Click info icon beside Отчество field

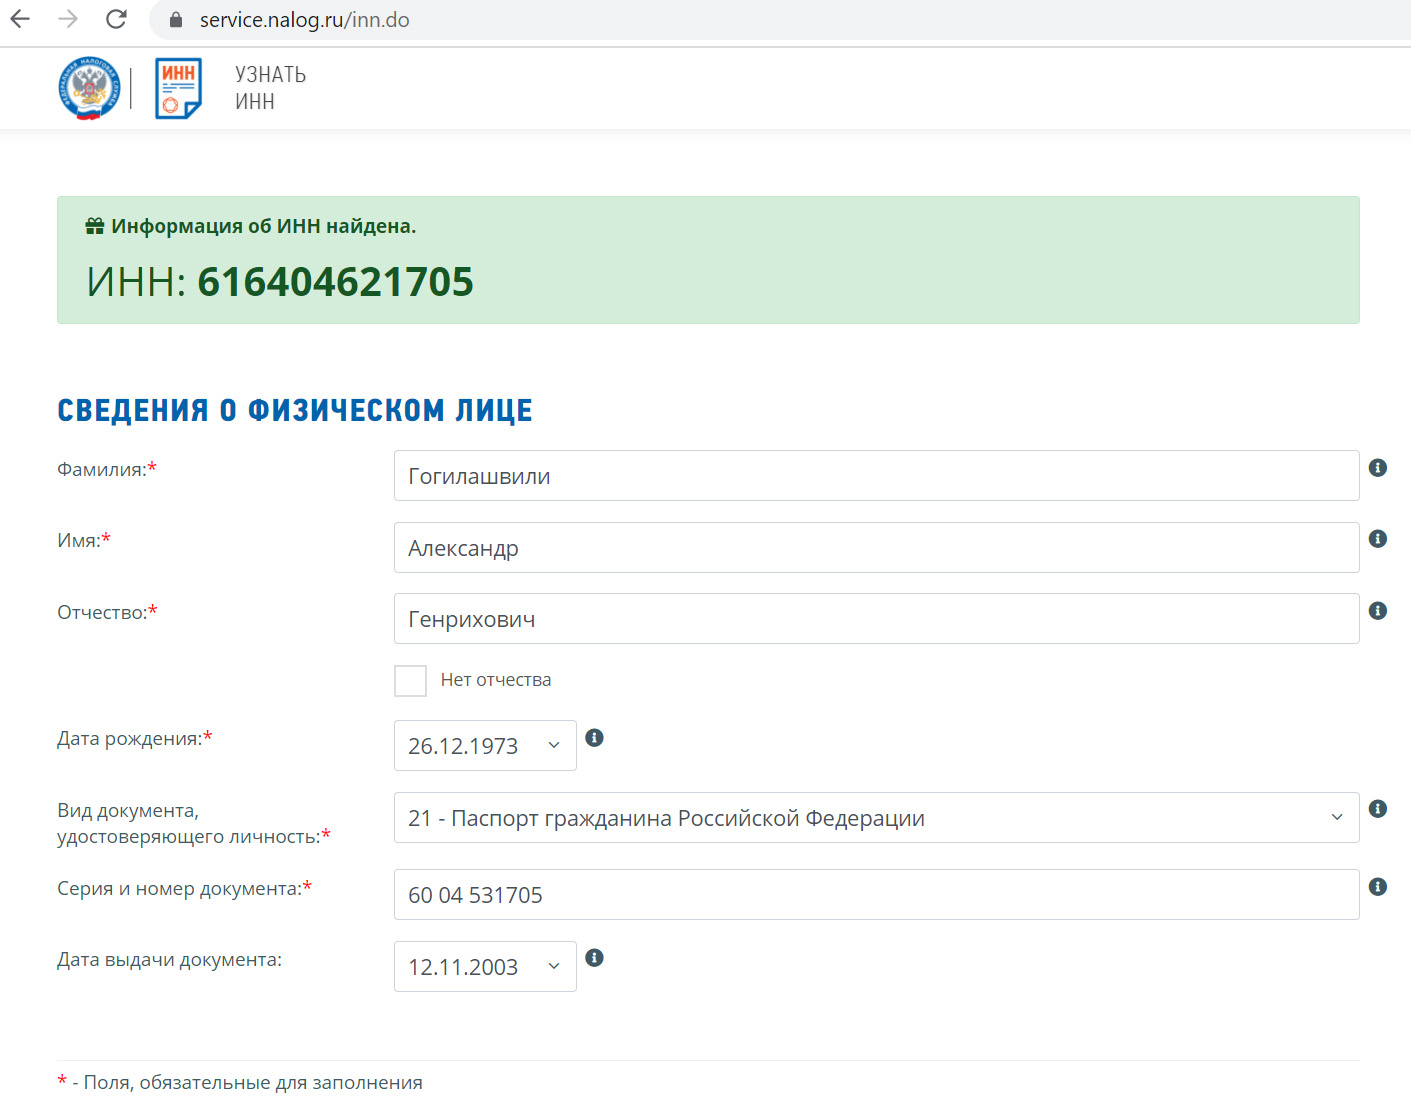(x=1377, y=610)
